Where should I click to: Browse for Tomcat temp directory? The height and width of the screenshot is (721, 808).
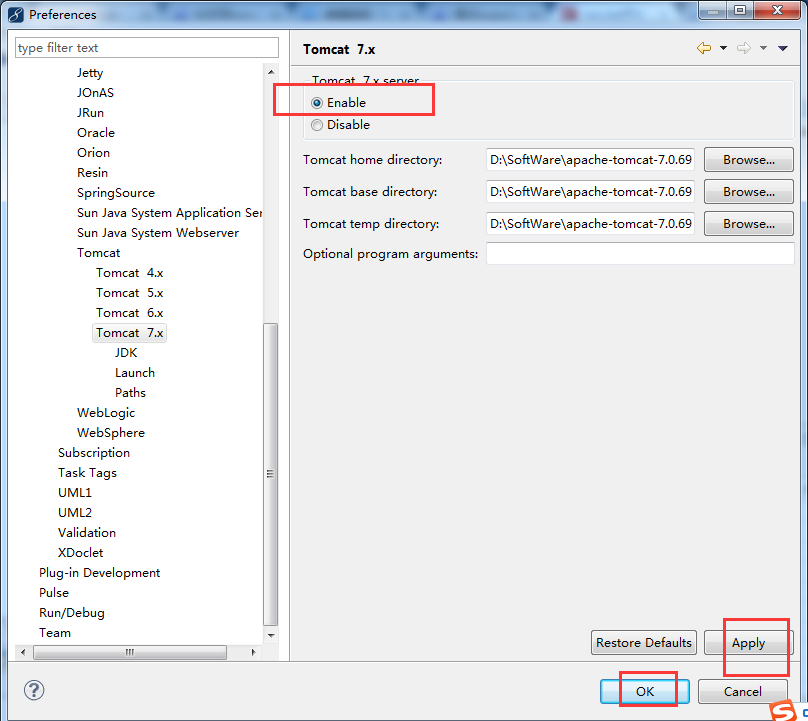pos(748,224)
